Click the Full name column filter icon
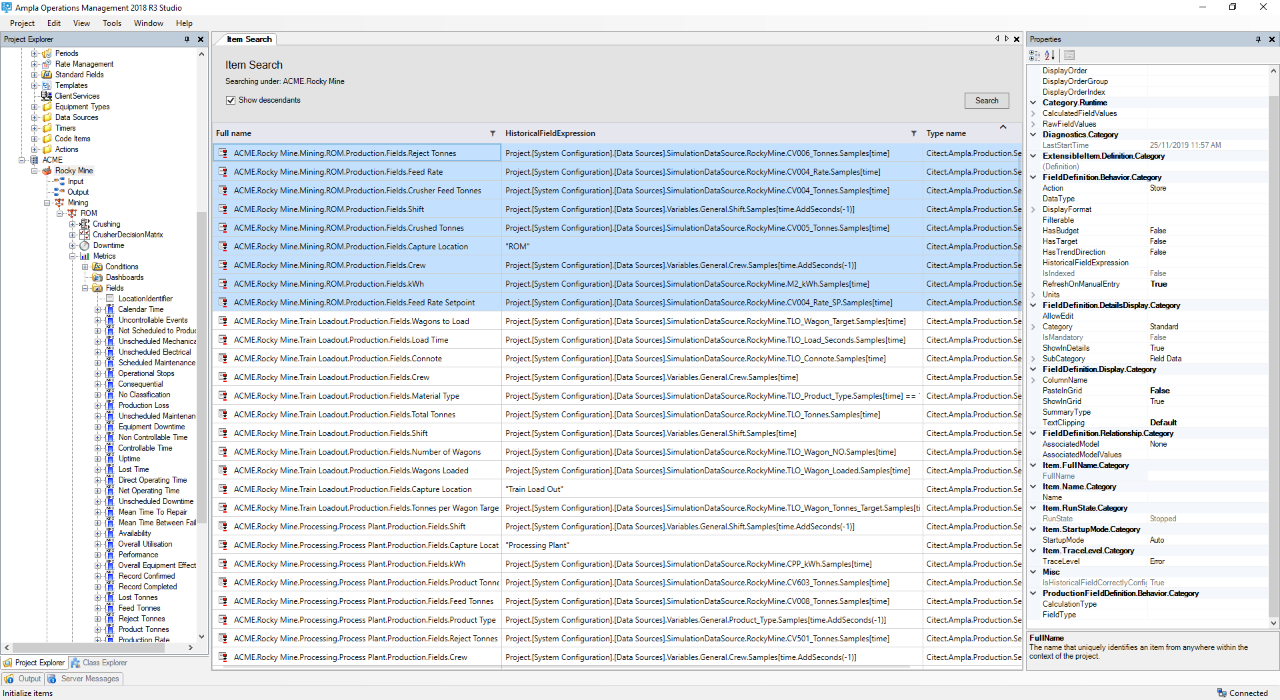 click(x=492, y=133)
